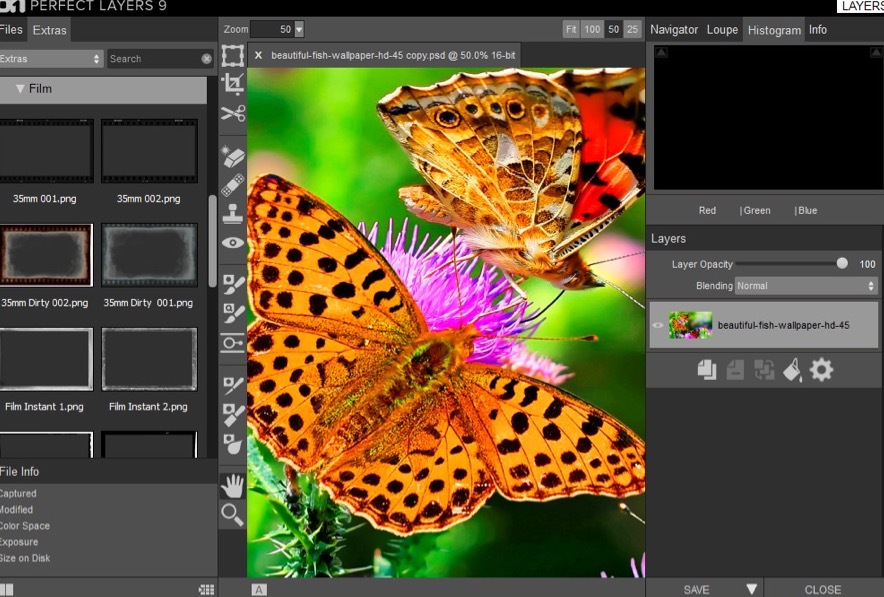Click the paint bucket fill layer icon

point(792,370)
